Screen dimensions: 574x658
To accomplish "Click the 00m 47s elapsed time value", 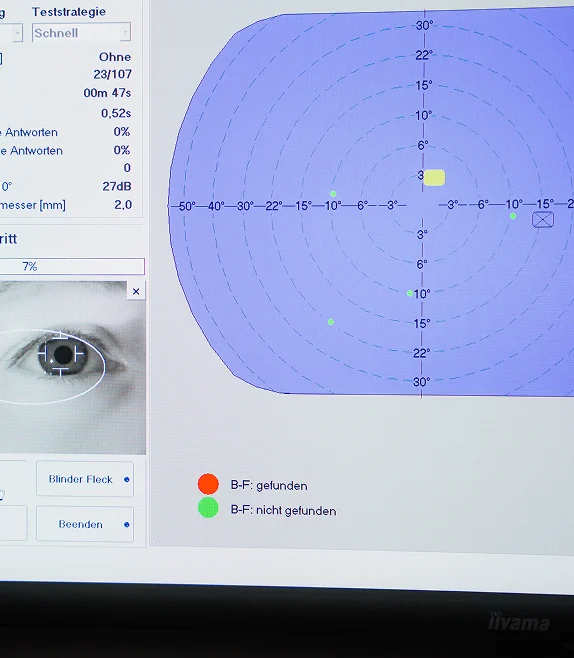I will 107,93.
